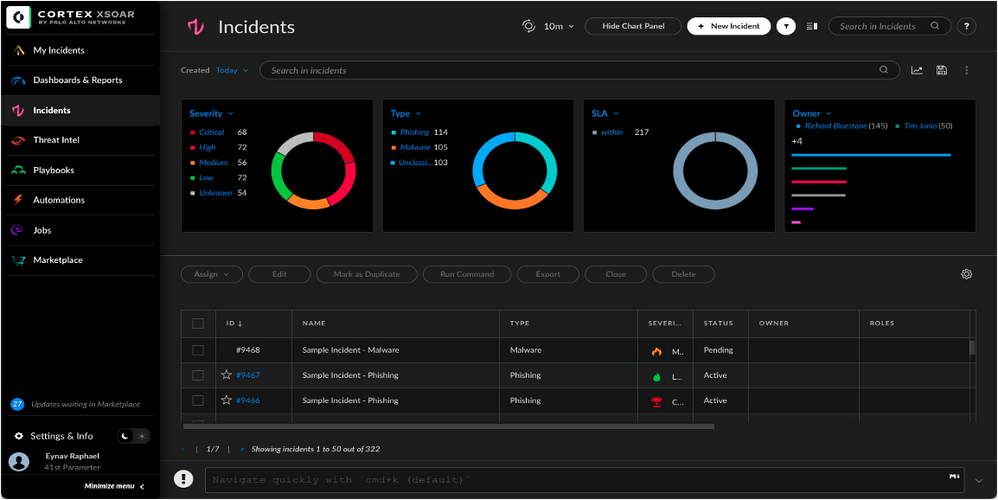998x500 pixels.
Task: Go to Playbooks in the sidebar
Action: [x=53, y=170]
